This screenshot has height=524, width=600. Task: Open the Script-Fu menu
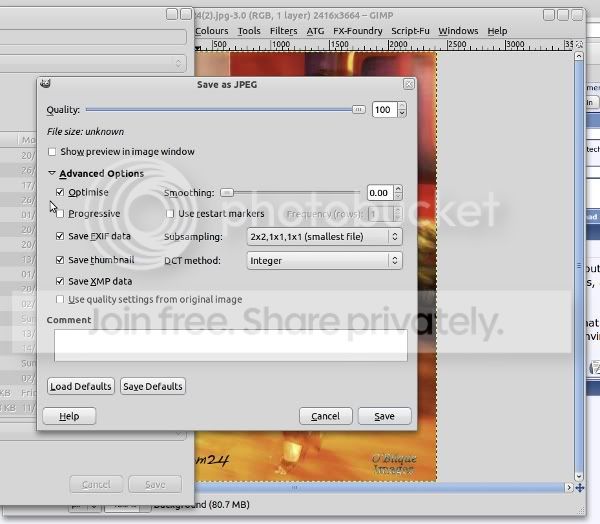click(409, 31)
